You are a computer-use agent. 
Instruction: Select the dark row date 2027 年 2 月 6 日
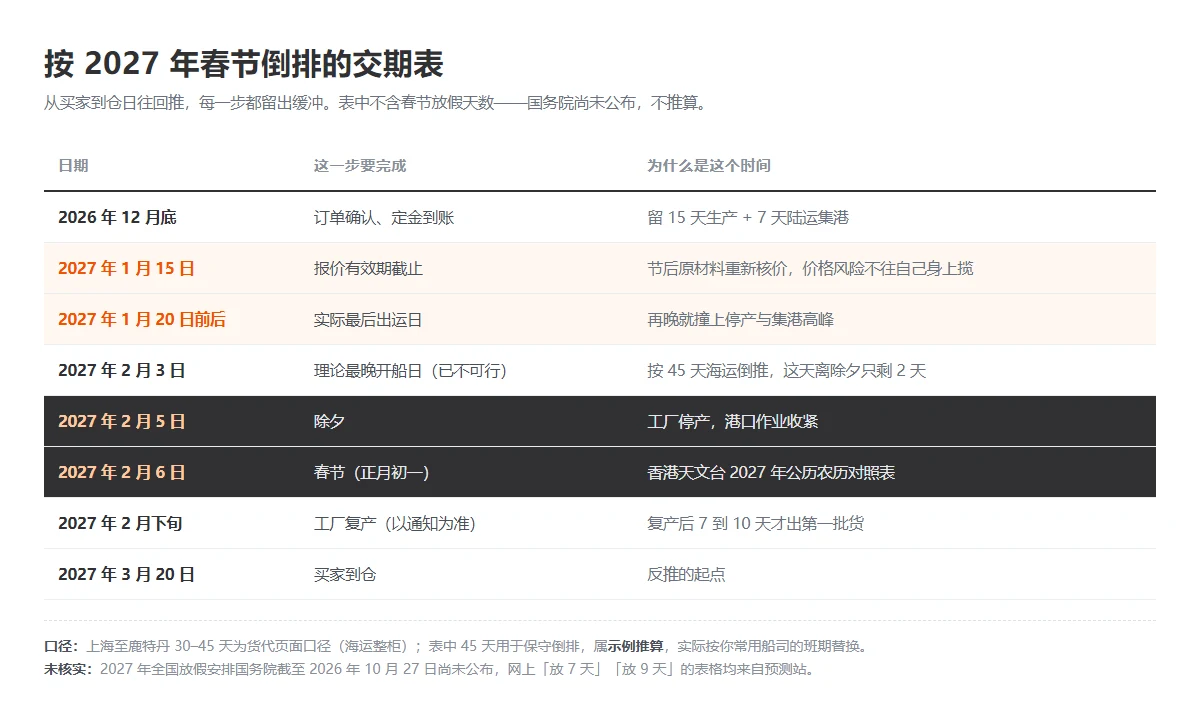[x=122, y=472]
